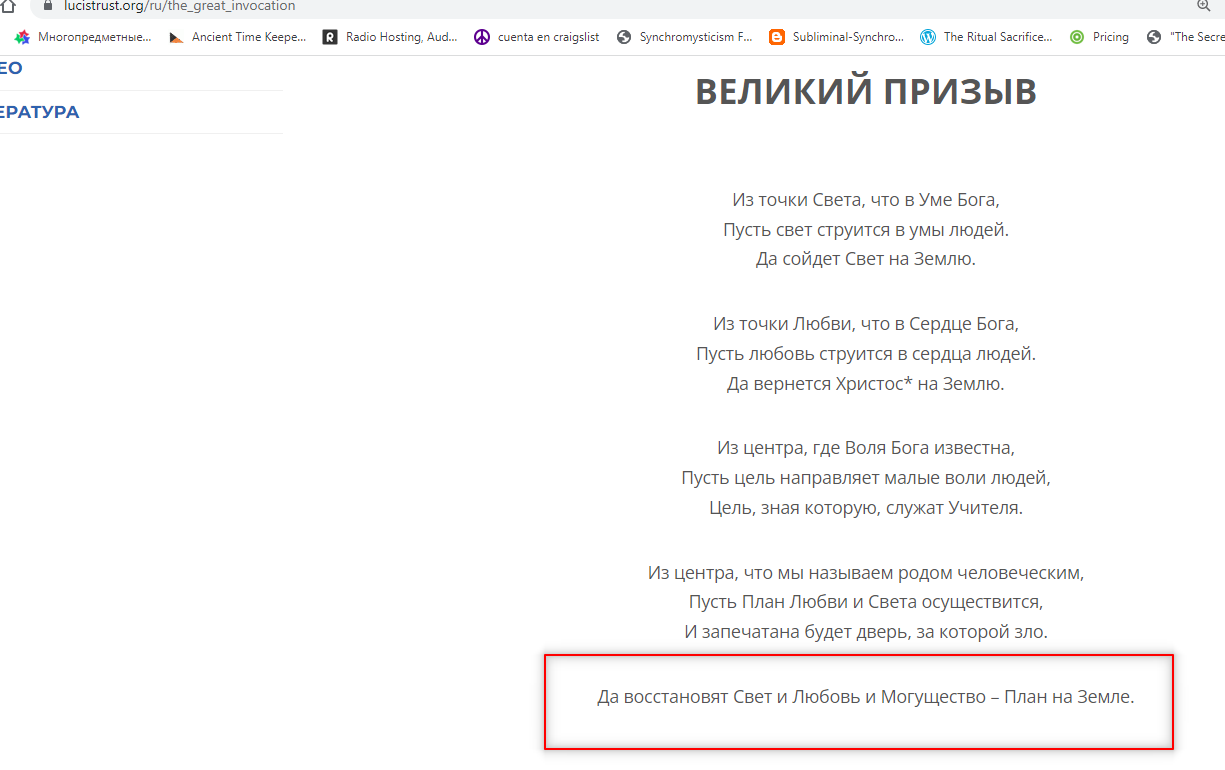
Task: Open The Ritual Sacrifice... bookmark
Action: (x=987, y=37)
